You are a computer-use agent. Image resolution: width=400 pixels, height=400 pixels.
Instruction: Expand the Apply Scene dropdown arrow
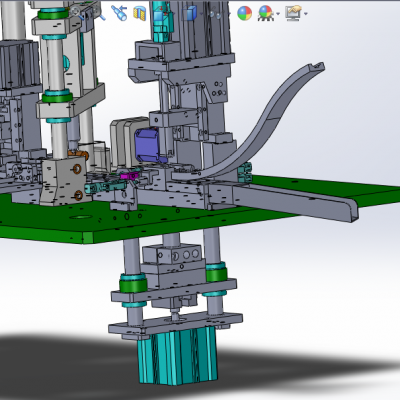(278, 14)
